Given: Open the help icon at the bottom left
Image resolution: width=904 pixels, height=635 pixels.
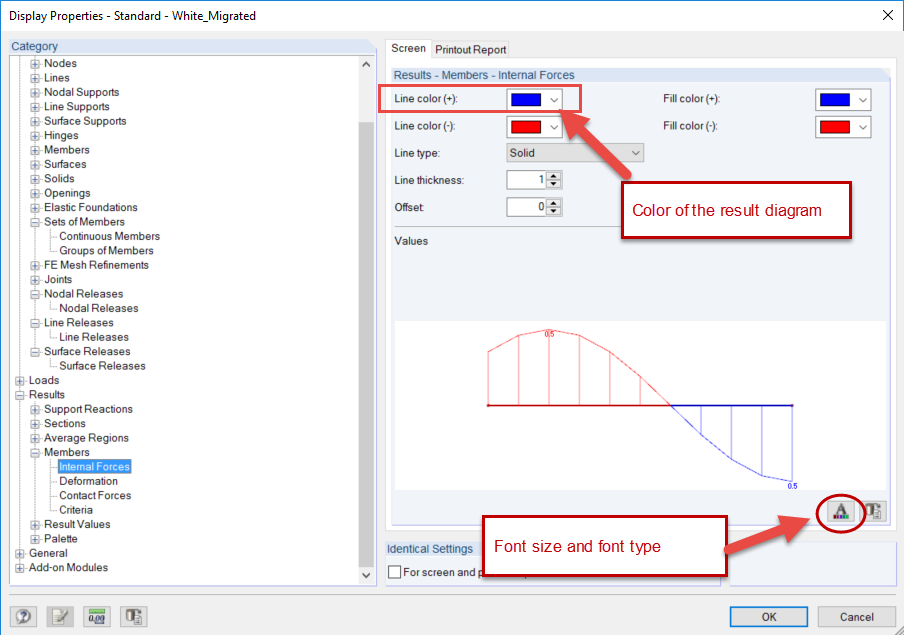Looking at the screenshot, I should 23,616.
